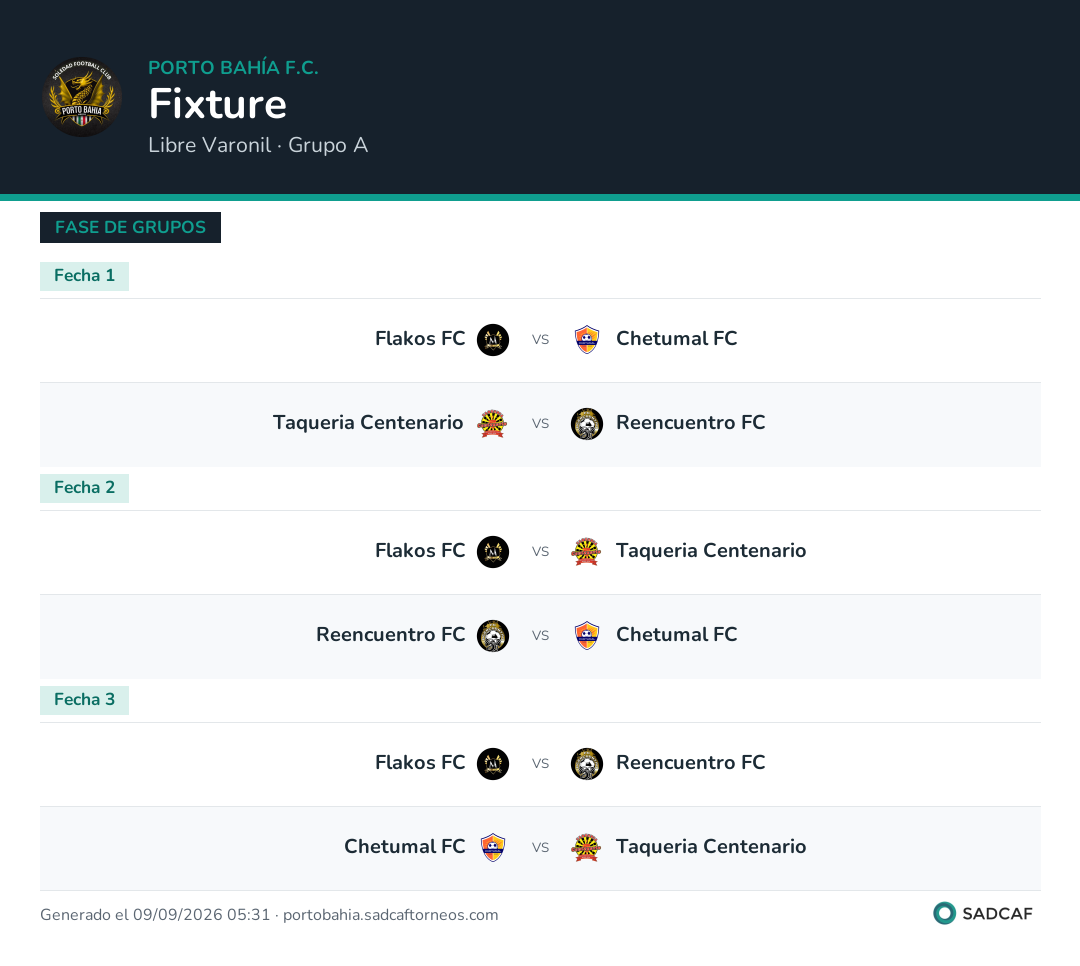Viewport: 1080px width, 966px height.
Task: Select the Fecha 3 label
Action: [x=84, y=700]
